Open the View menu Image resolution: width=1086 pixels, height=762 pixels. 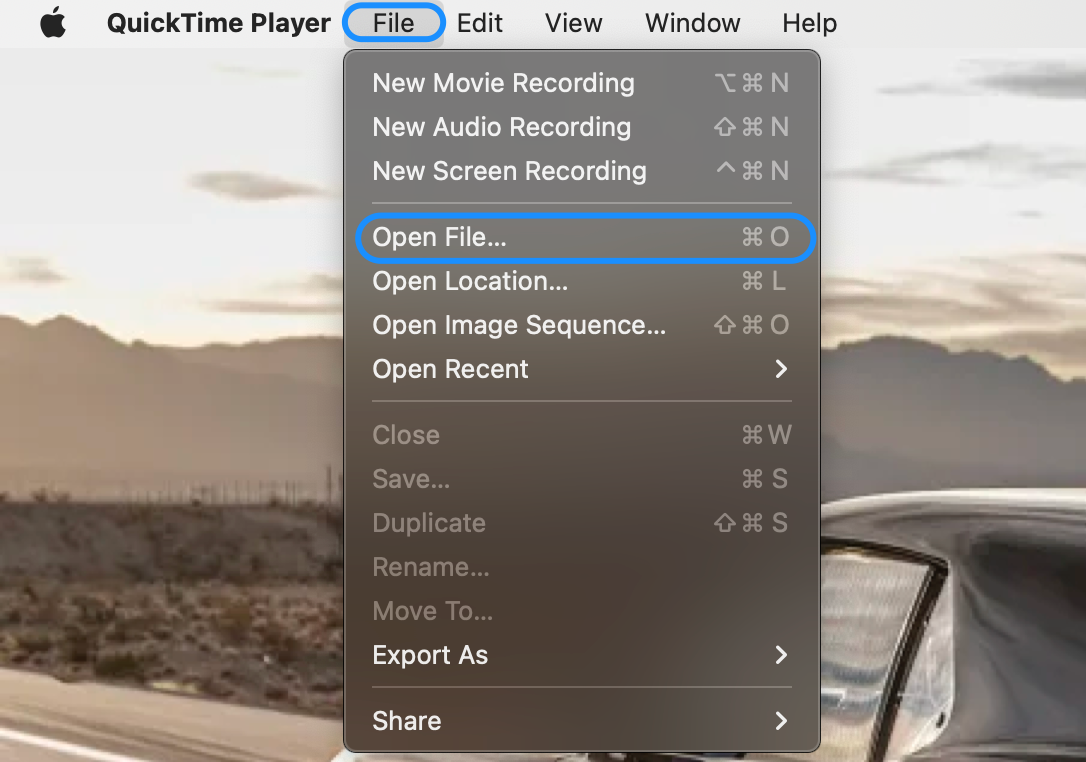pyautogui.click(x=573, y=22)
